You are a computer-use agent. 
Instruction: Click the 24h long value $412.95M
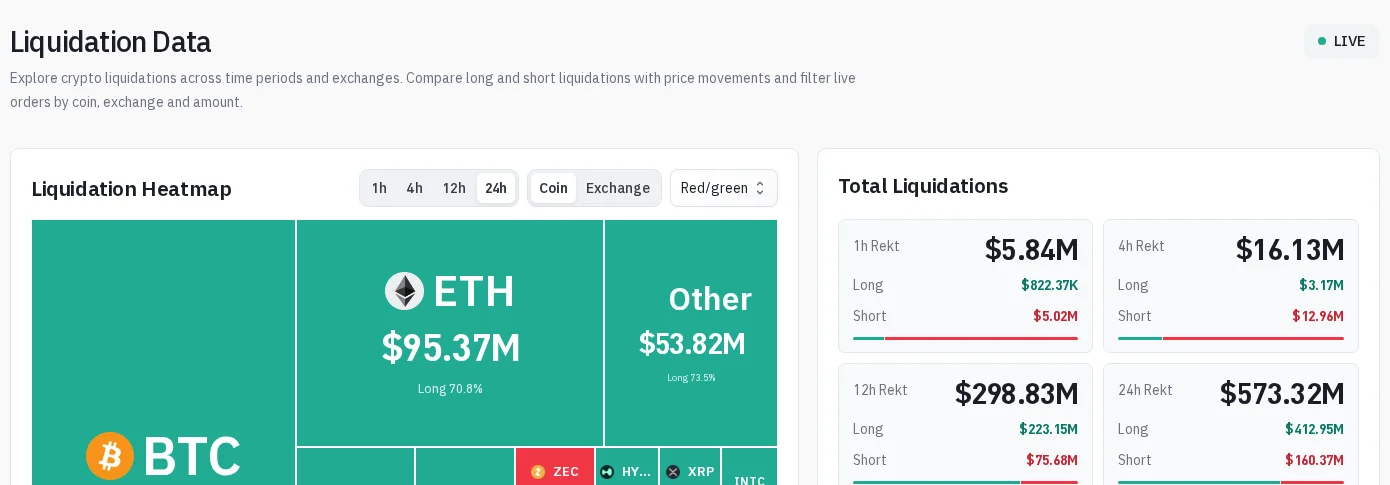(x=1314, y=429)
